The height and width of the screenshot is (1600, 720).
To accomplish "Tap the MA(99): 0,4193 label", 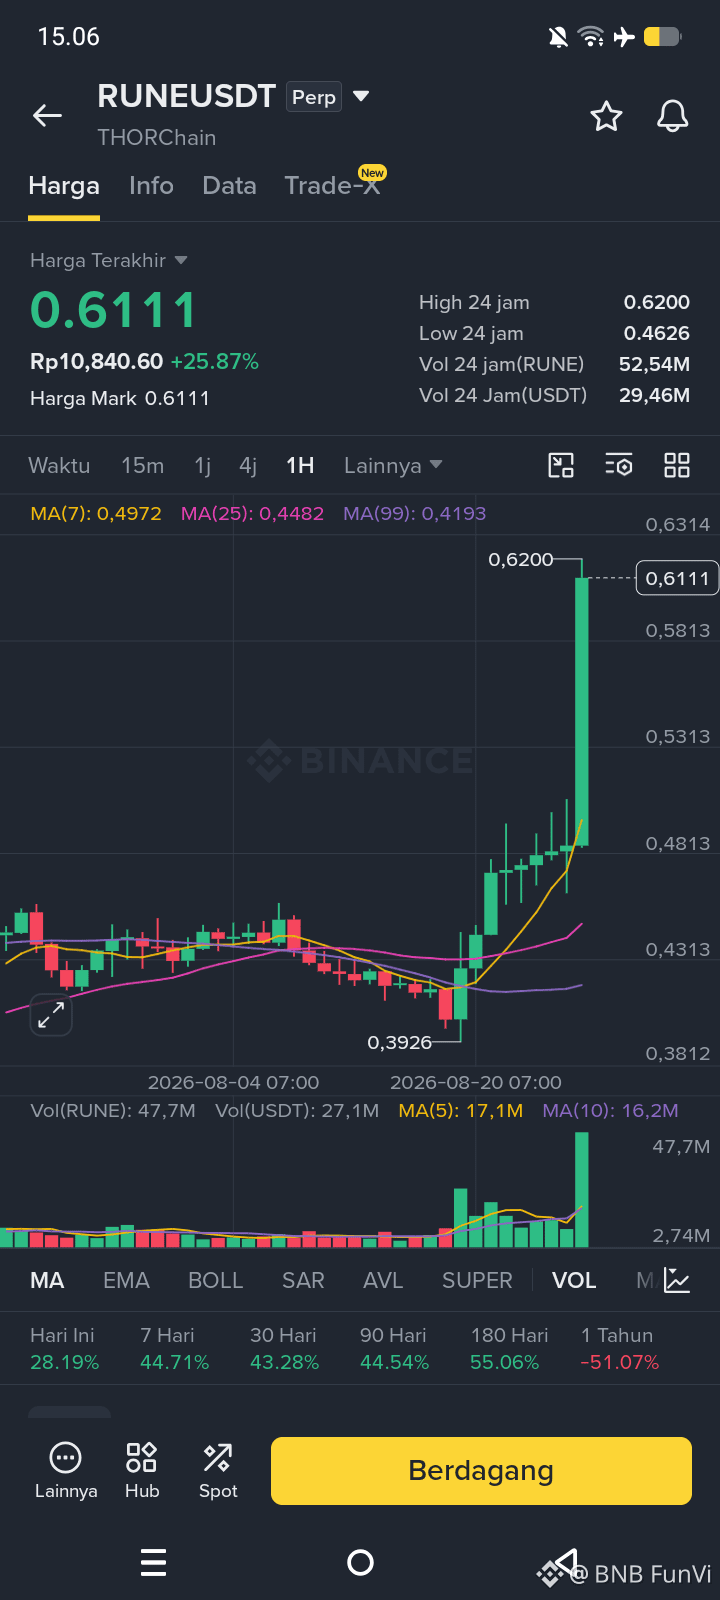I will coord(414,514).
